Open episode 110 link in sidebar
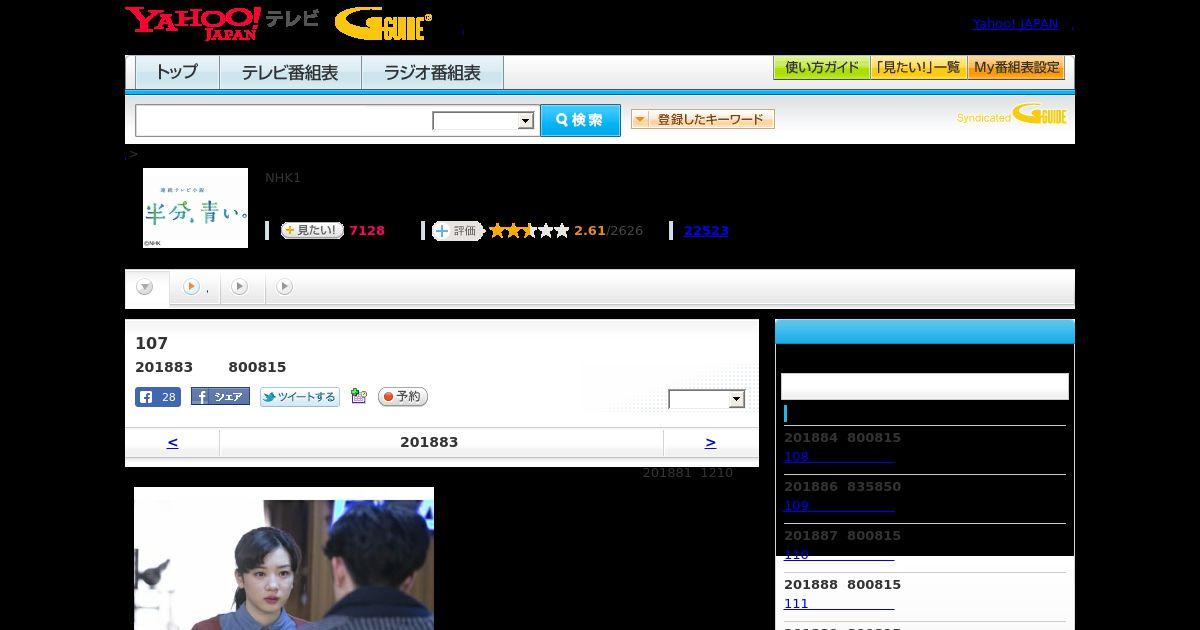This screenshot has width=1200, height=630. pyautogui.click(x=839, y=555)
